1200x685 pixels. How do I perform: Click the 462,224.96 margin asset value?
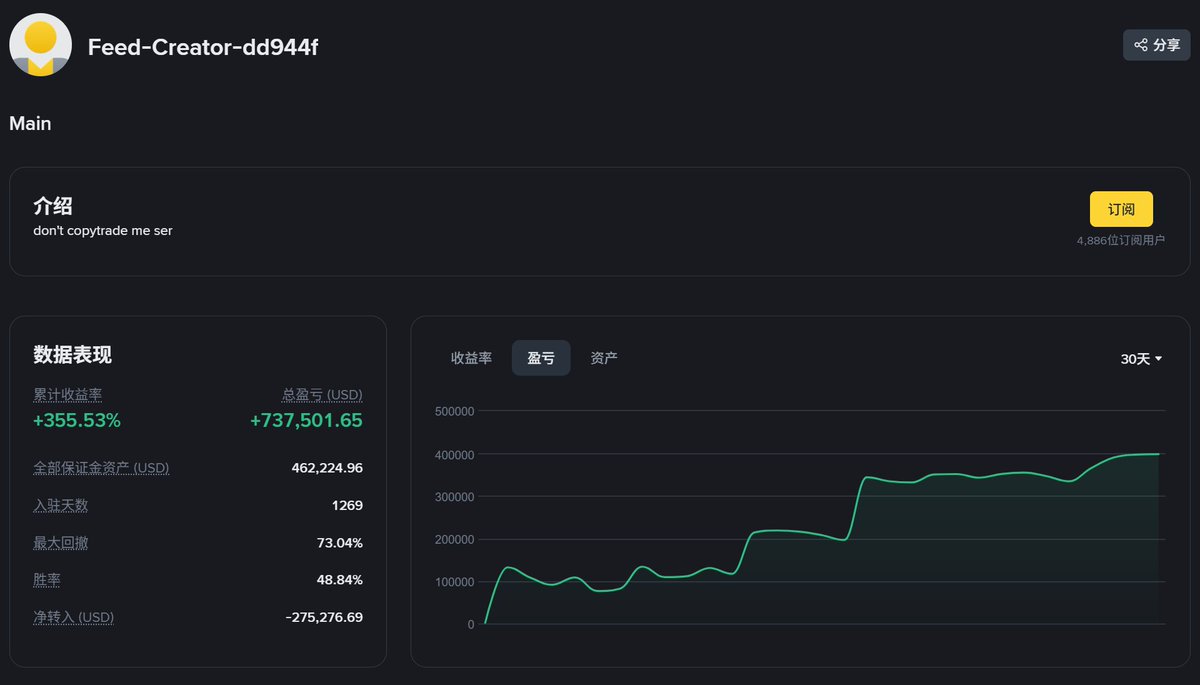(x=327, y=468)
